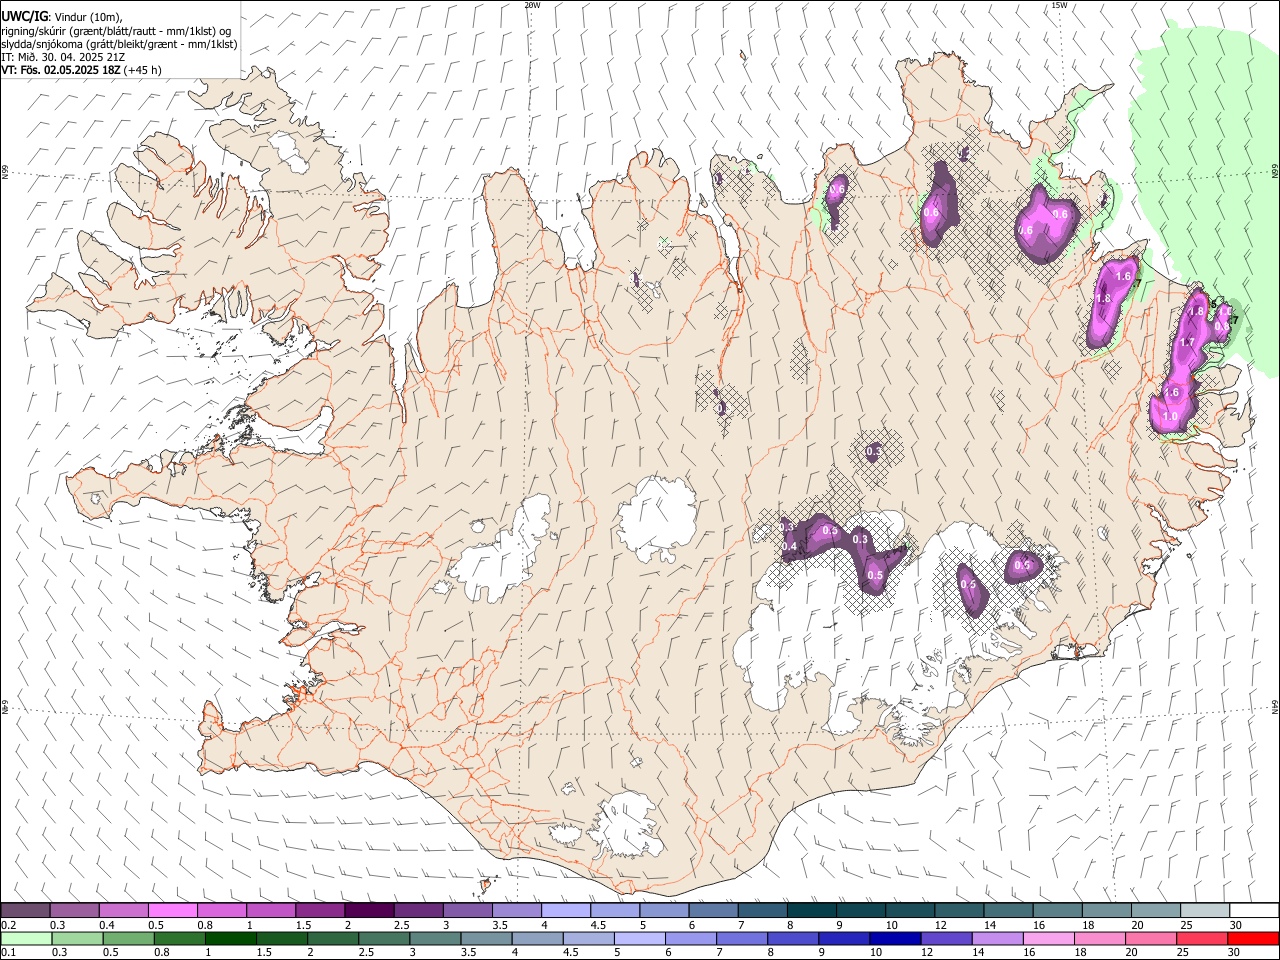This screenshot has width=1280, height=960.
Task: Select the bright pink swatch starting at upper-row 0.5
Action: pyautogui.click(x=172, y=910)
